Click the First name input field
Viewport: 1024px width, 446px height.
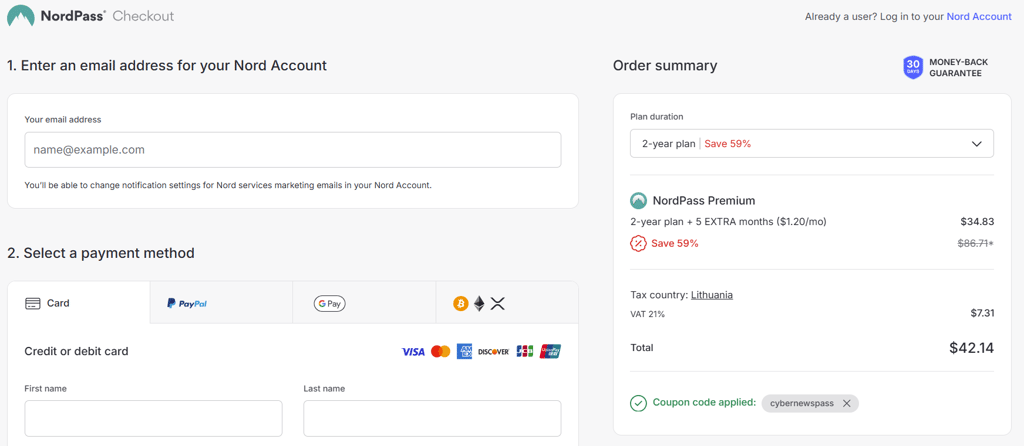tap(153, 419)
